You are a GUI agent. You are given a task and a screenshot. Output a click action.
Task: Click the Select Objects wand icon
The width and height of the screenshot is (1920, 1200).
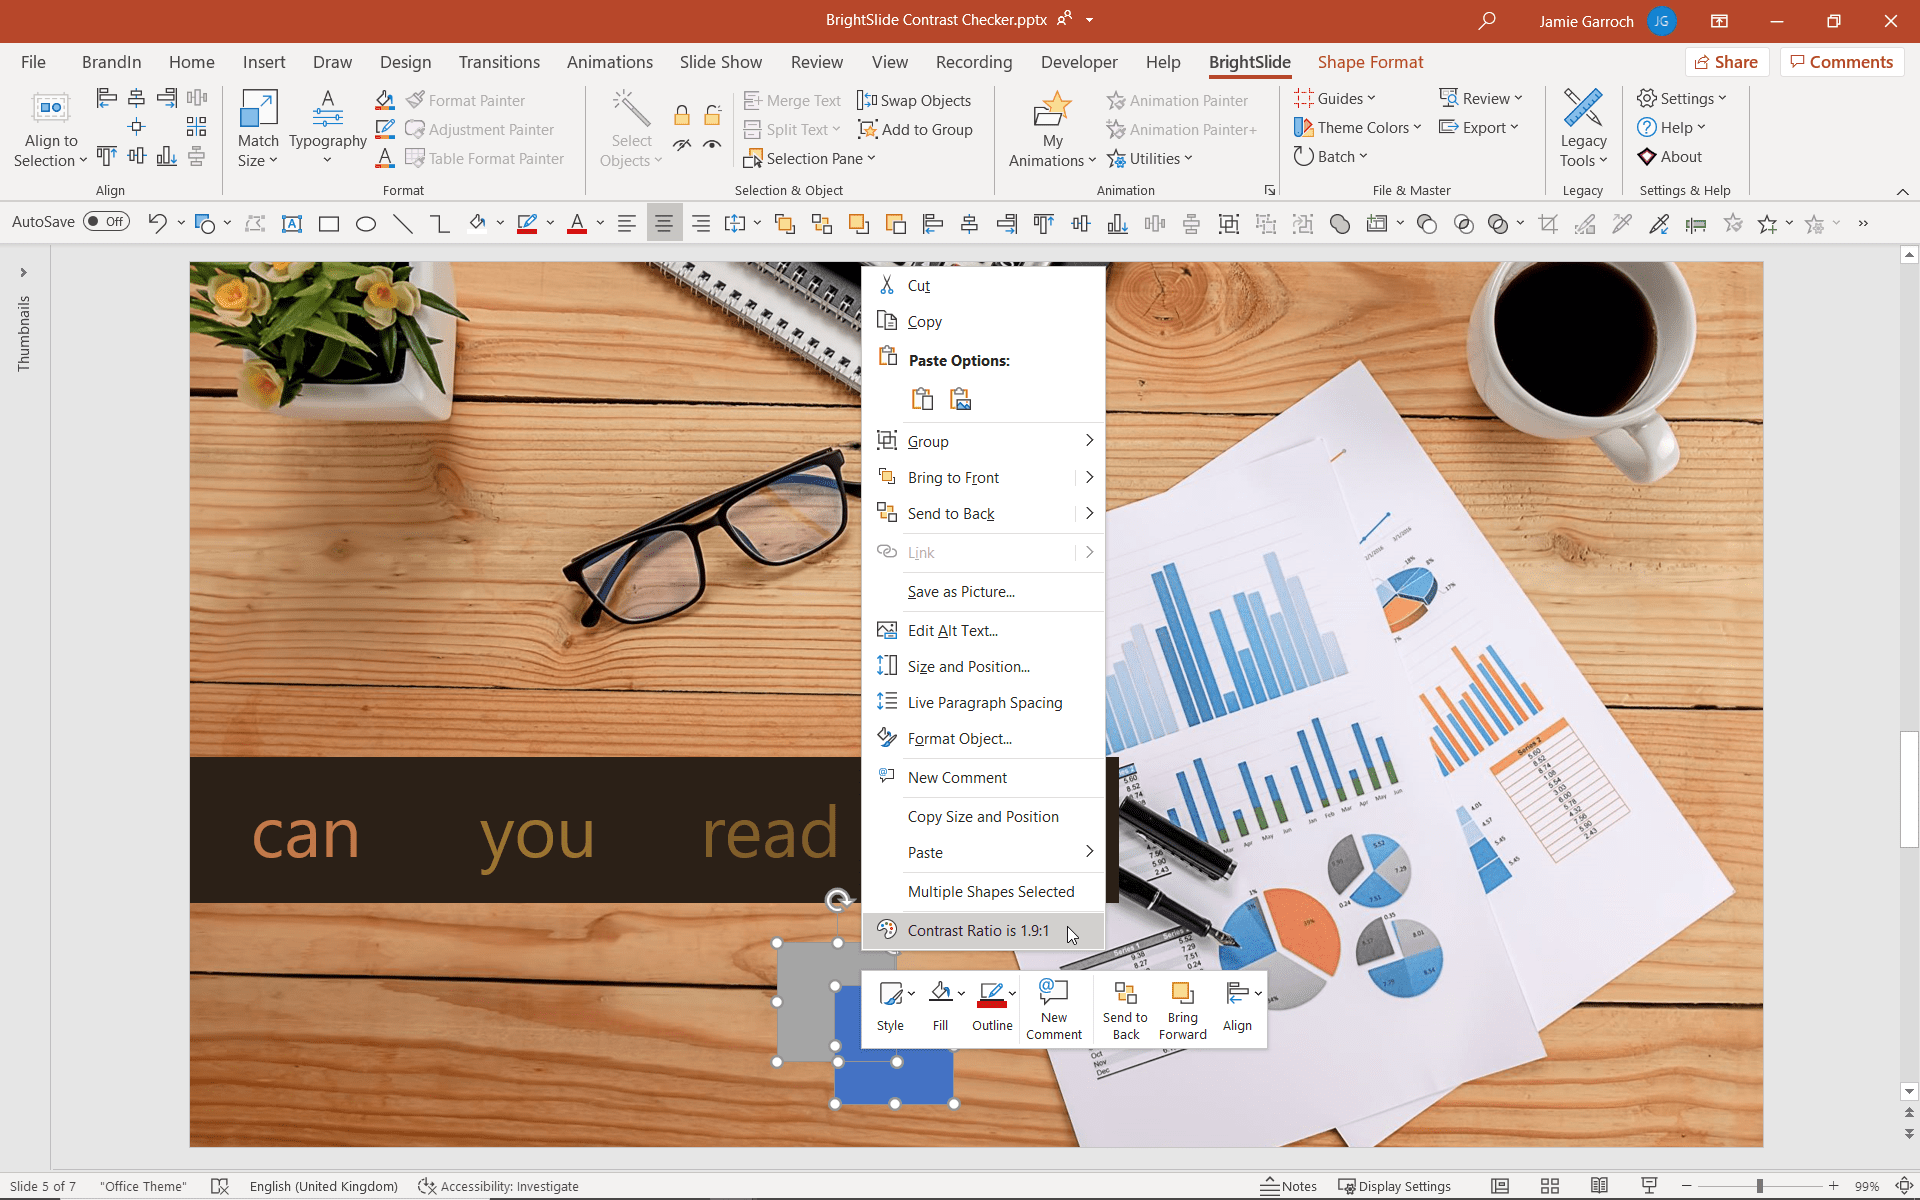631,108
